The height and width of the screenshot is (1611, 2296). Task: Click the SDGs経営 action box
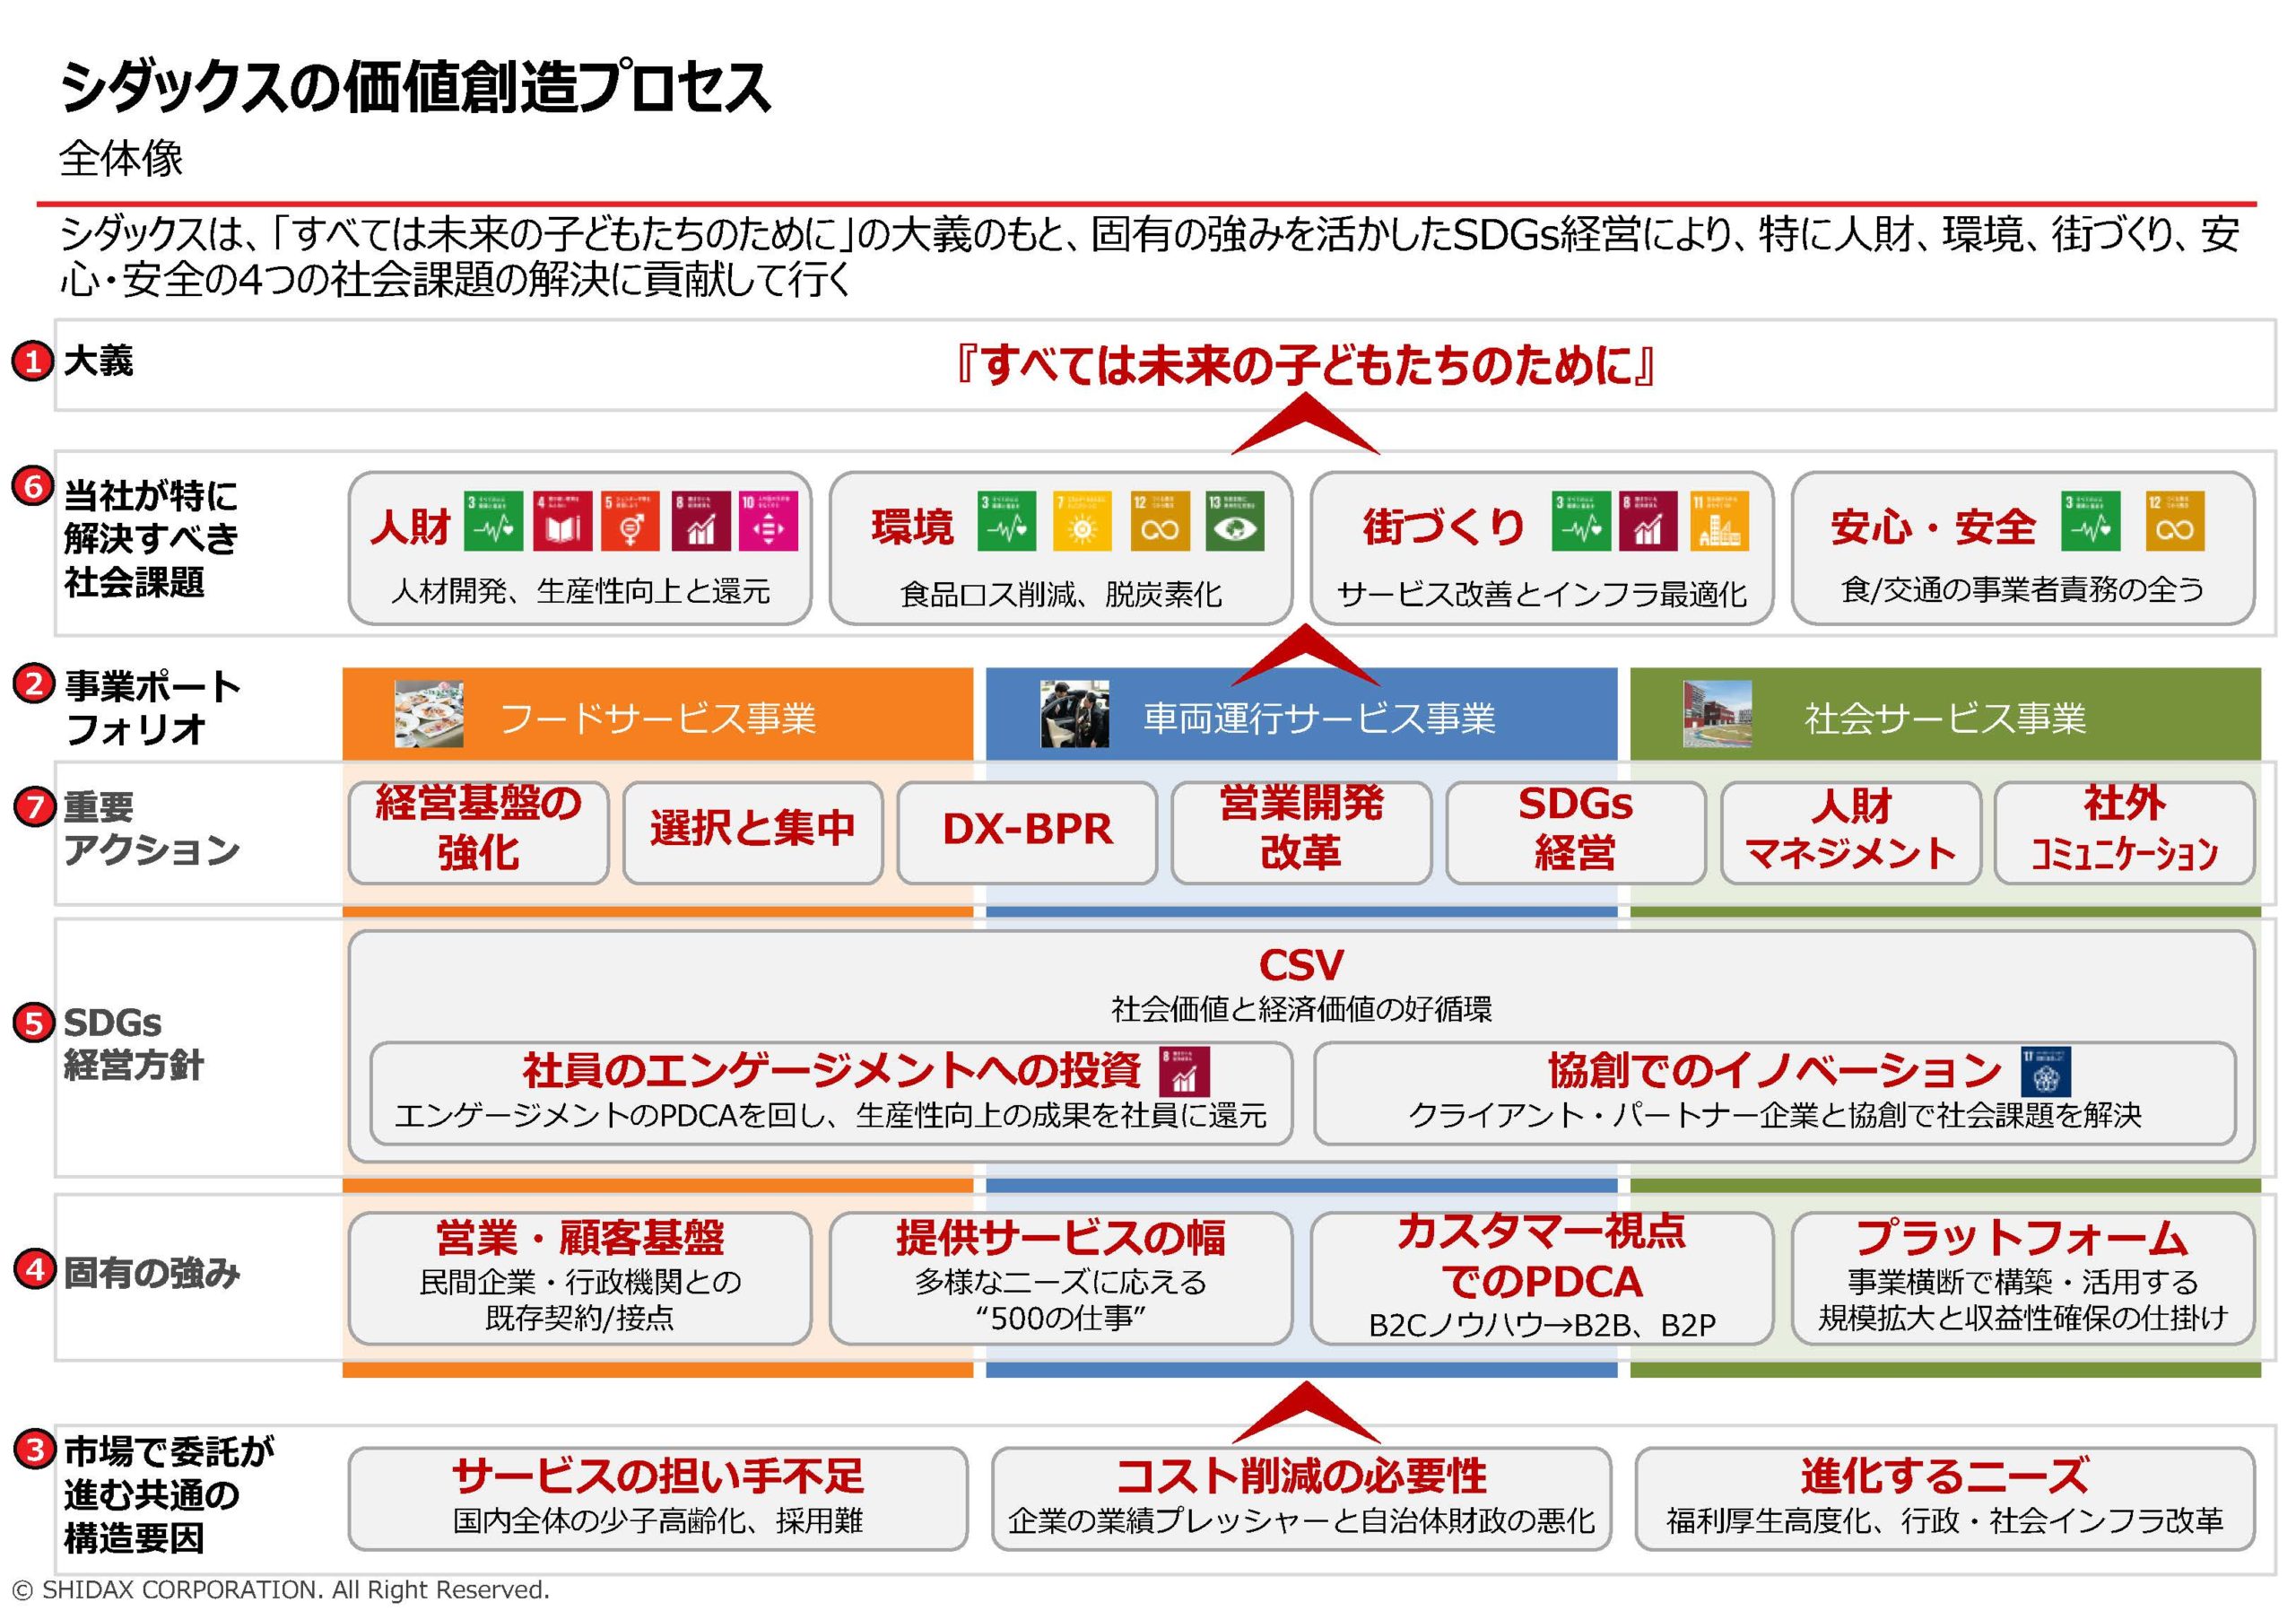pyautogui.click(x=1576, y=832)
